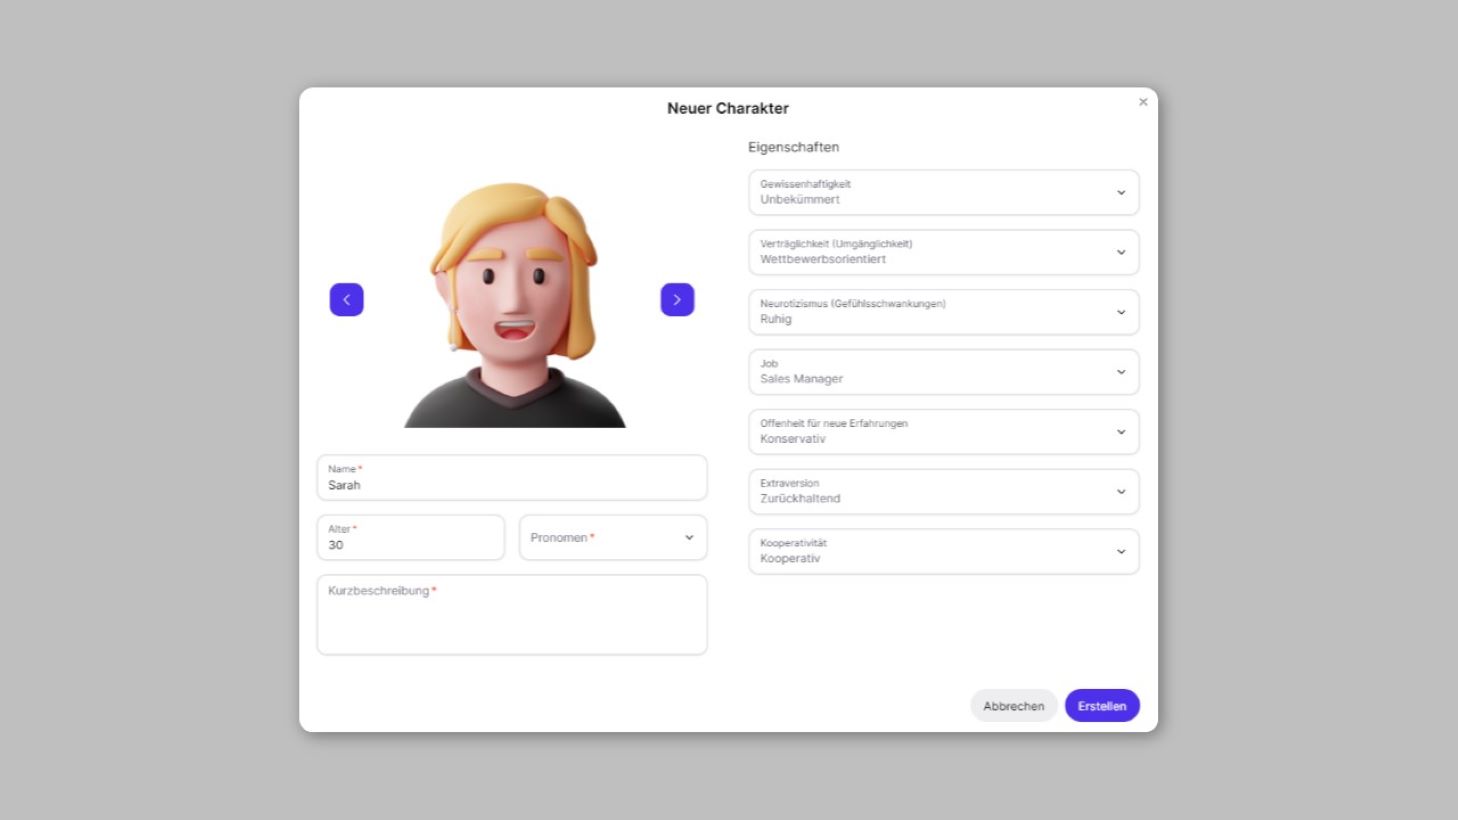Click the Abbrechen button
The width and height of the screenshot is (1458, 820).
coord(1013,706)
